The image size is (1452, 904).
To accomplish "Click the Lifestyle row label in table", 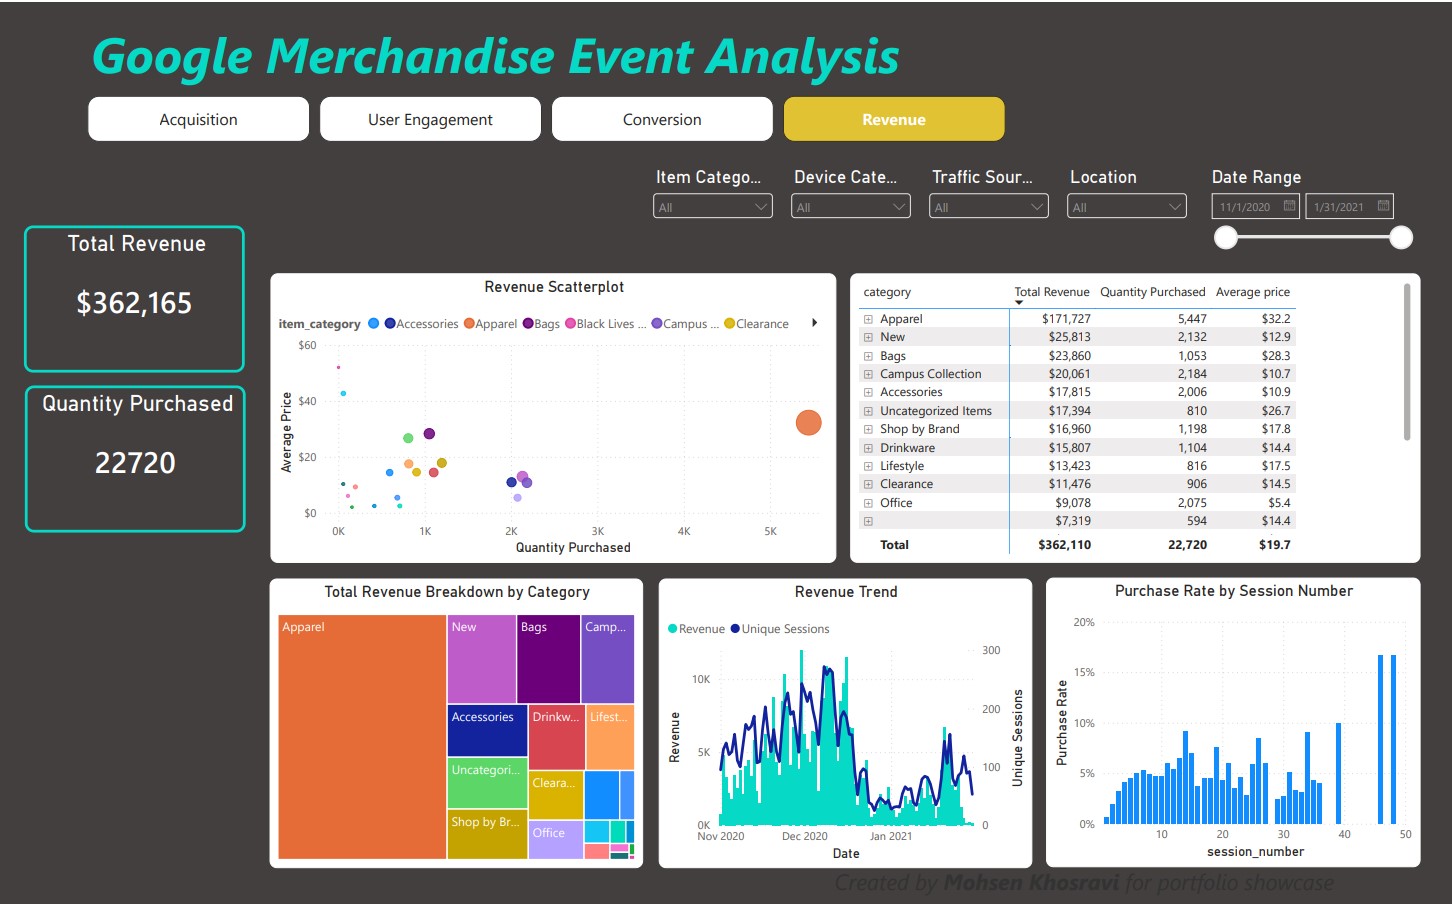I will click(x=902, y=466).
